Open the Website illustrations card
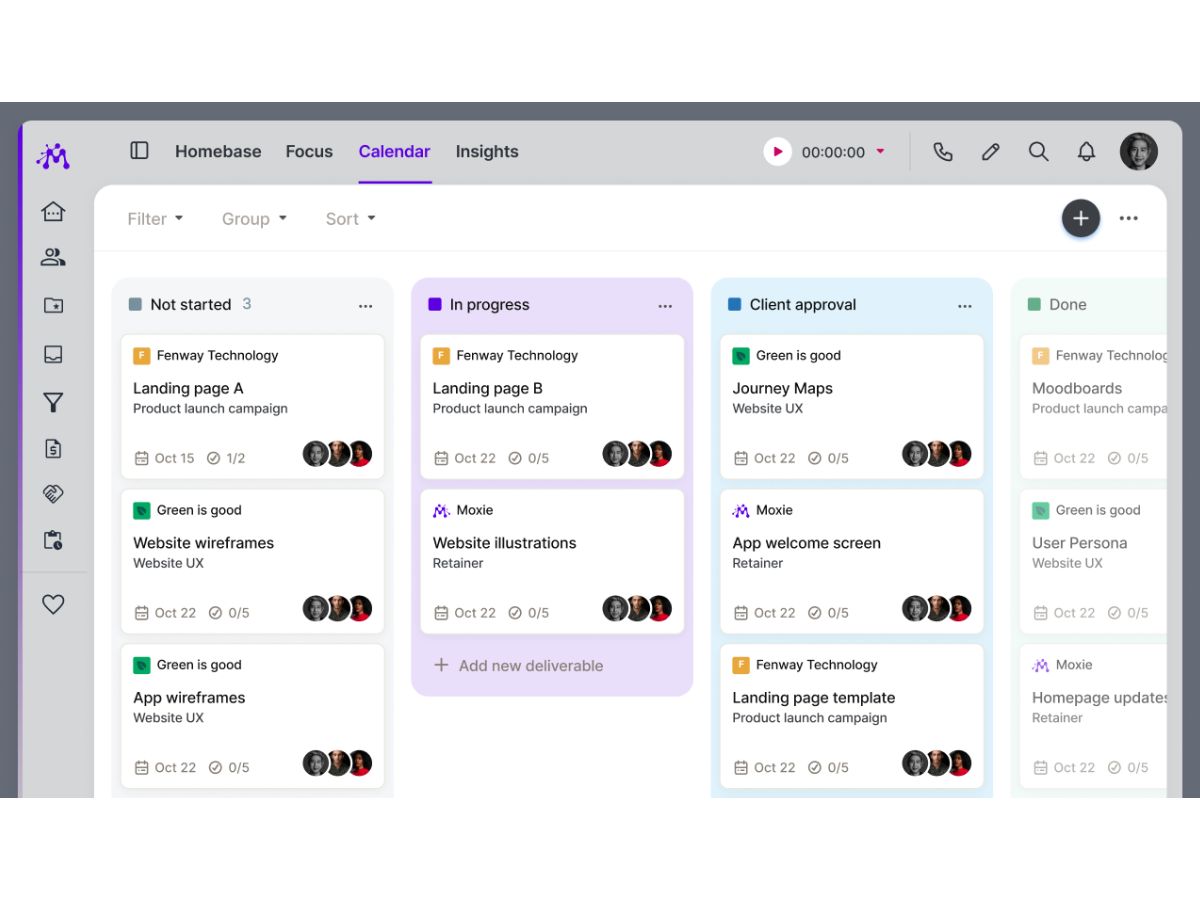Screen dimensions: 1200x900 [552, 562]
